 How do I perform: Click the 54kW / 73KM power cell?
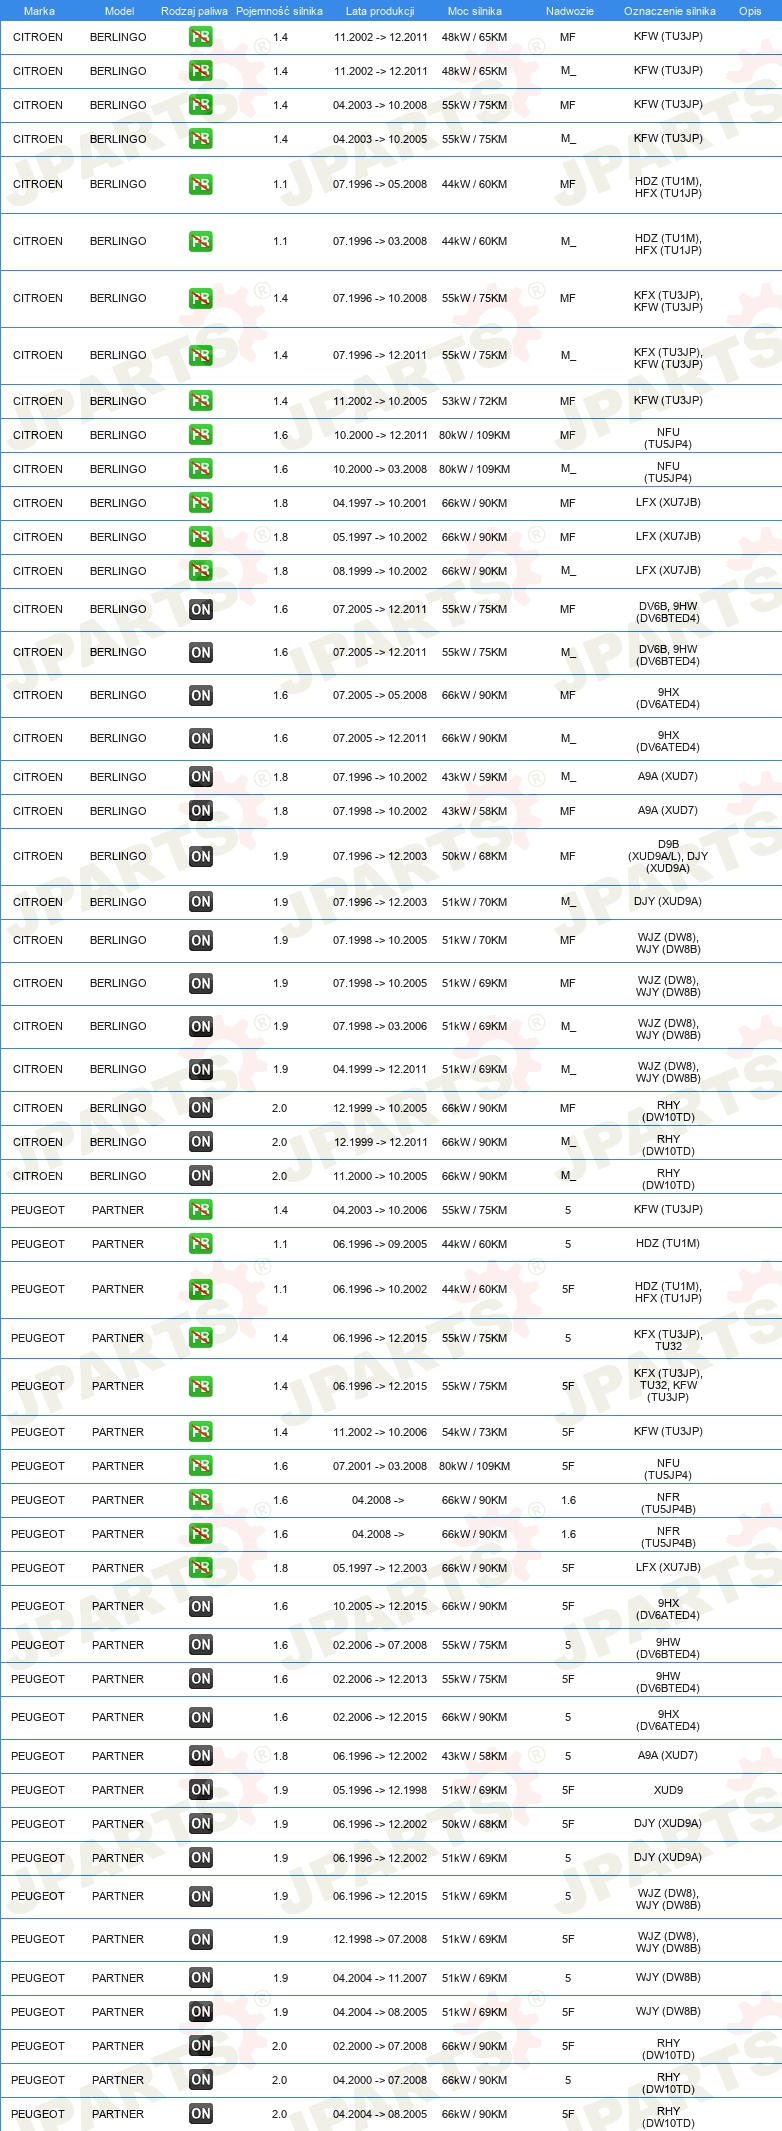[475, 1432]
